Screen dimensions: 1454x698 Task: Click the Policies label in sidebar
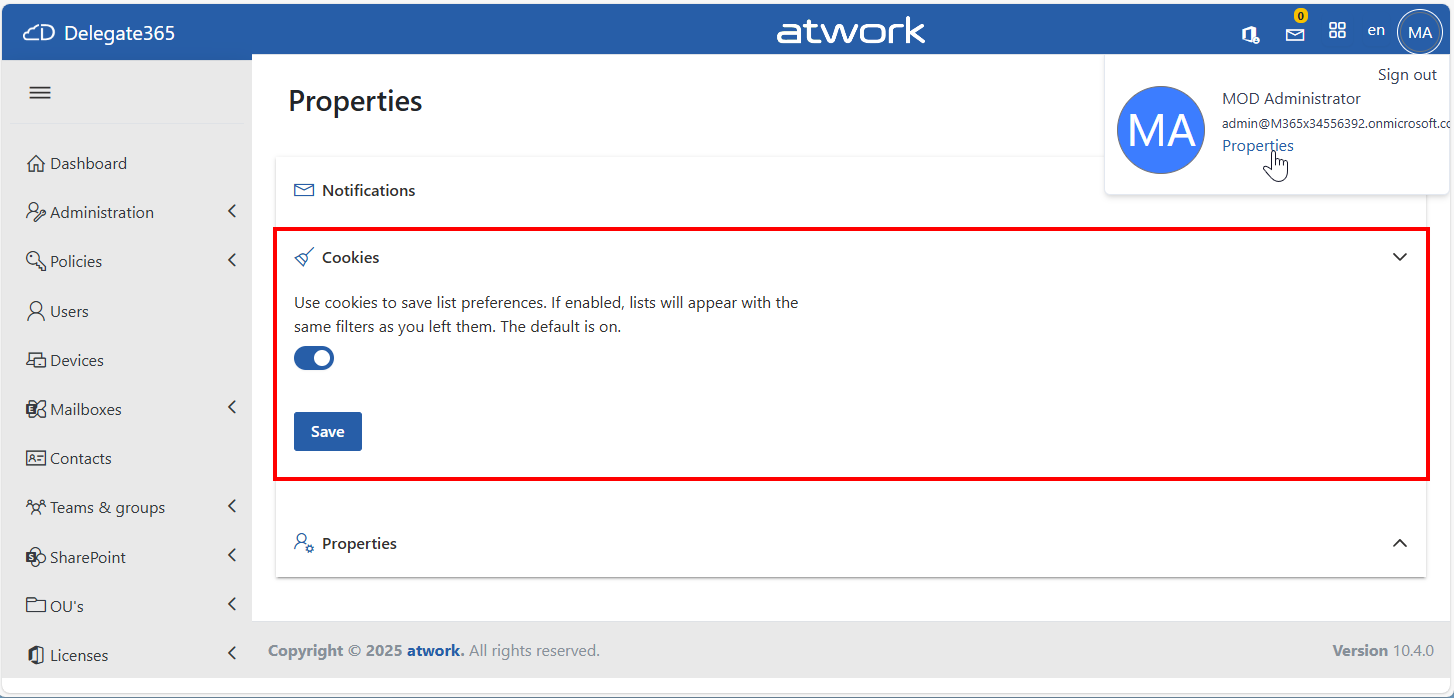76,261
